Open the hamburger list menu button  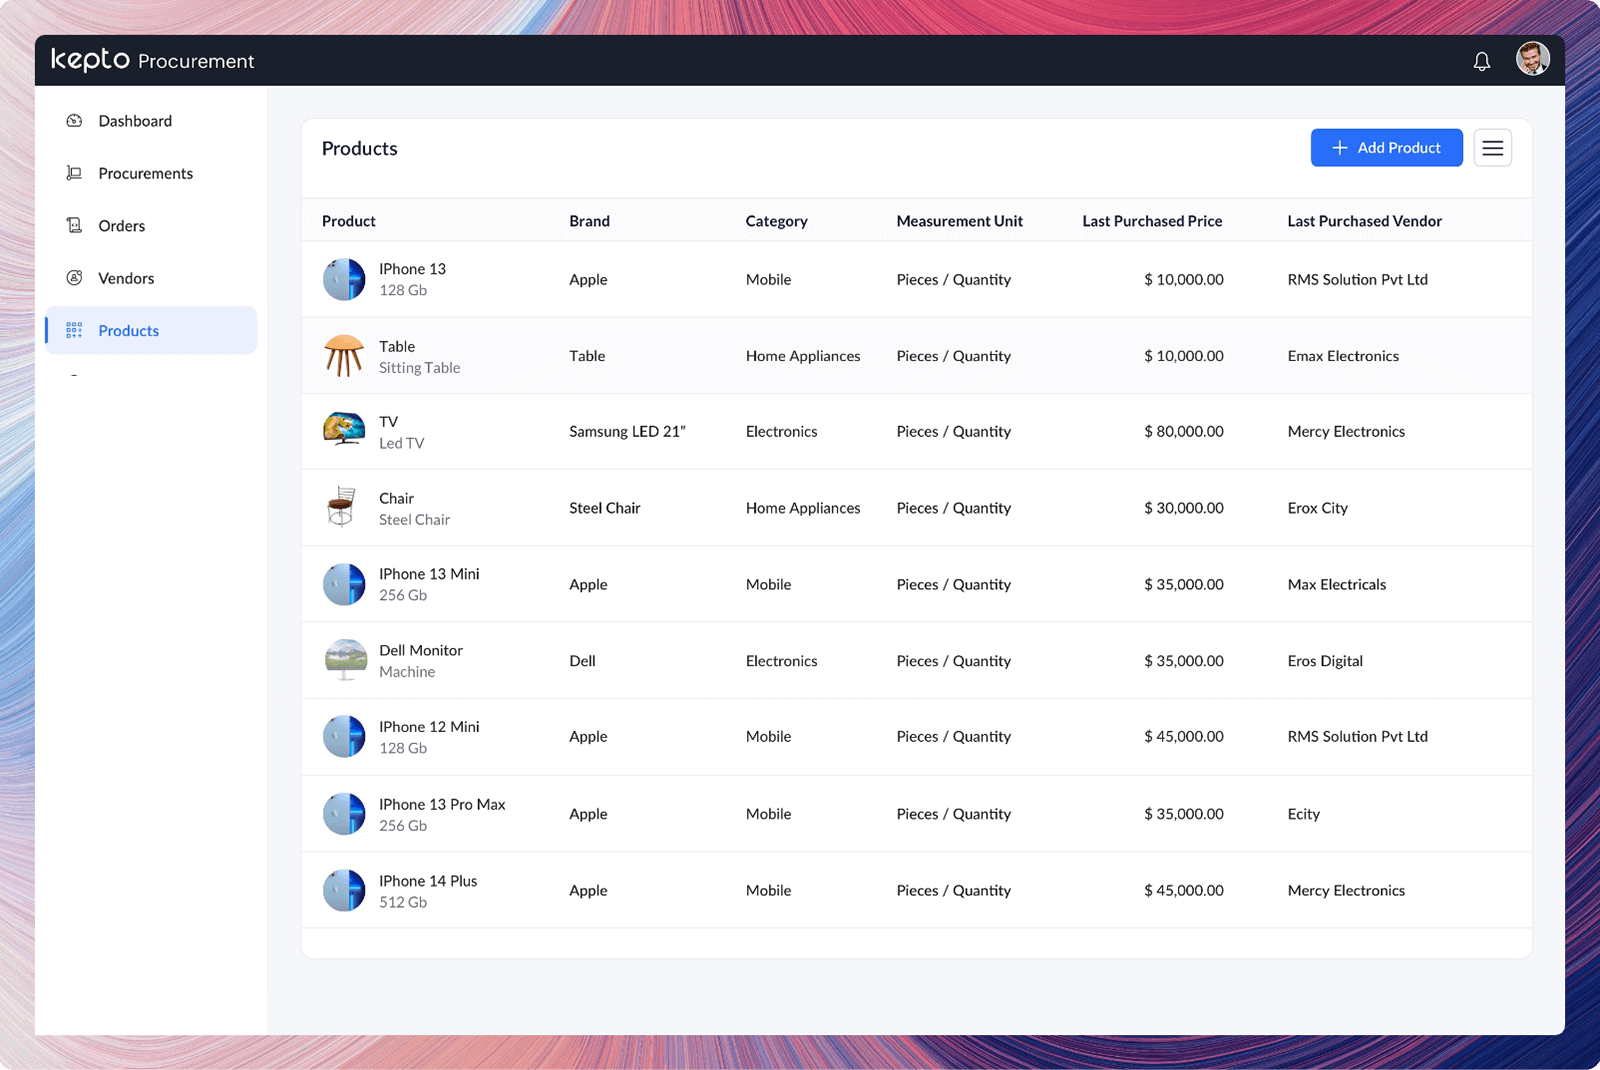tap(1492, 148)
